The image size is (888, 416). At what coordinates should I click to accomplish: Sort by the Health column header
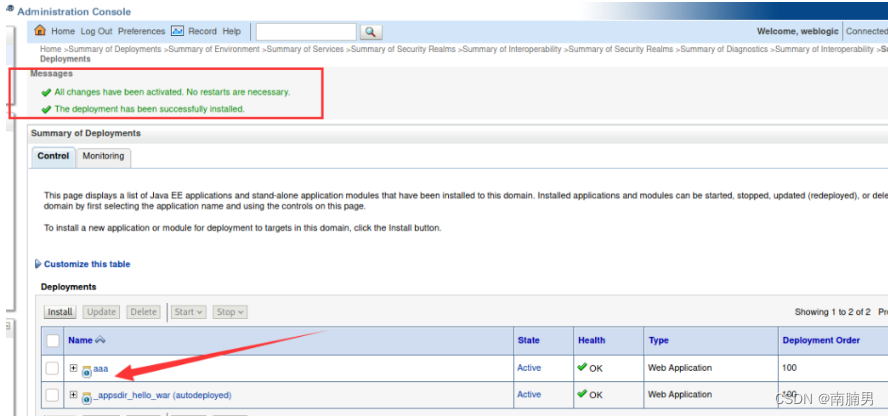(x=591, y=340)
